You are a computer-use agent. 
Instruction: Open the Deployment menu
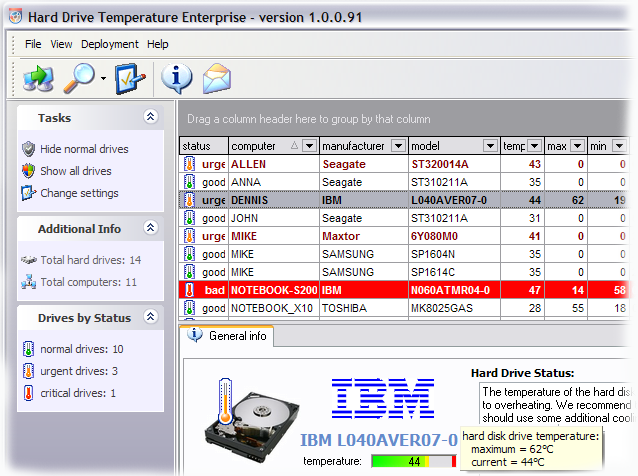[x=109, y=44]
